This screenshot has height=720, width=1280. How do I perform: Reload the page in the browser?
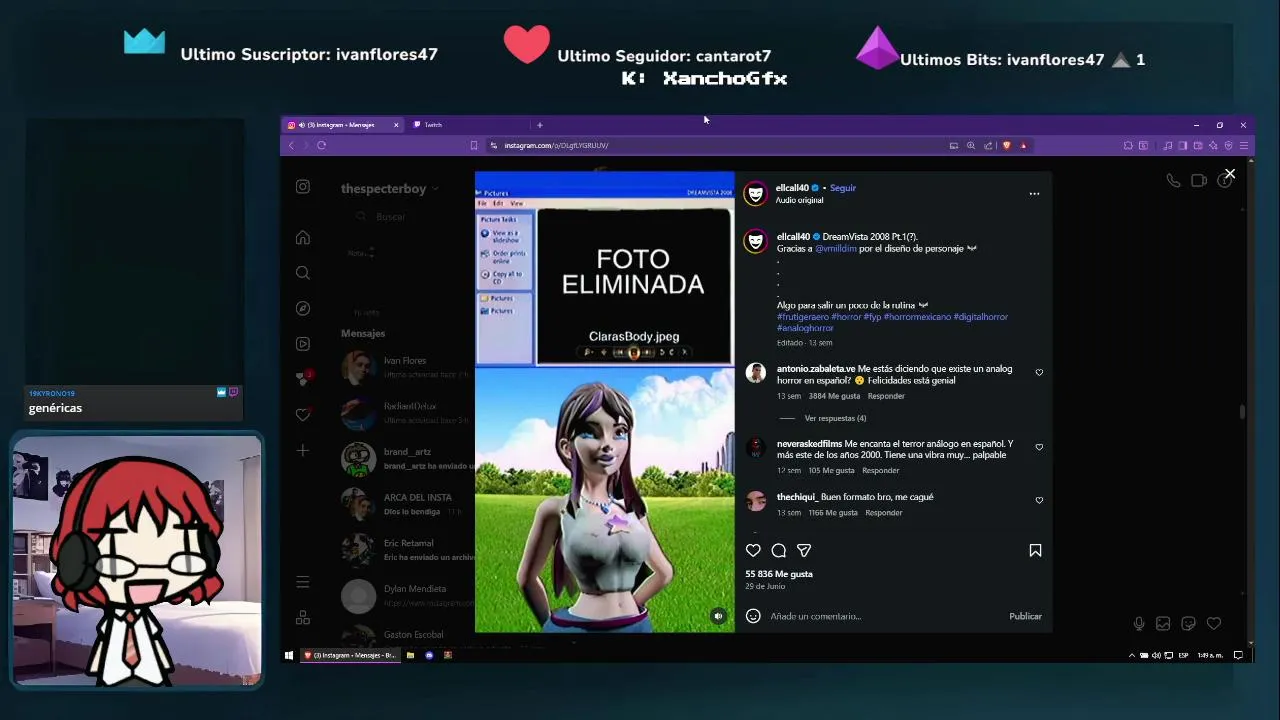click(321, 146)
